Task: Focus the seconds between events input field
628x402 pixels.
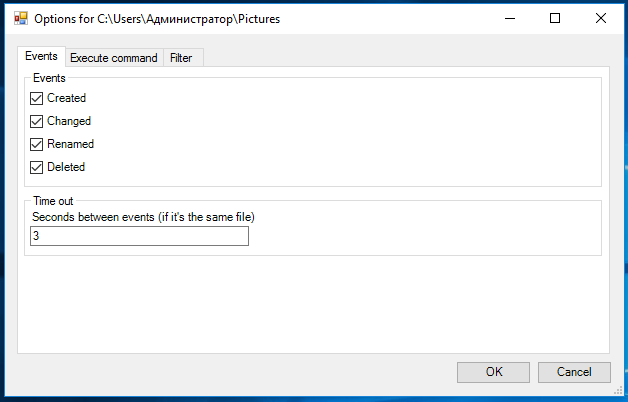Action: pyautogui.click(x=139, y=236)
